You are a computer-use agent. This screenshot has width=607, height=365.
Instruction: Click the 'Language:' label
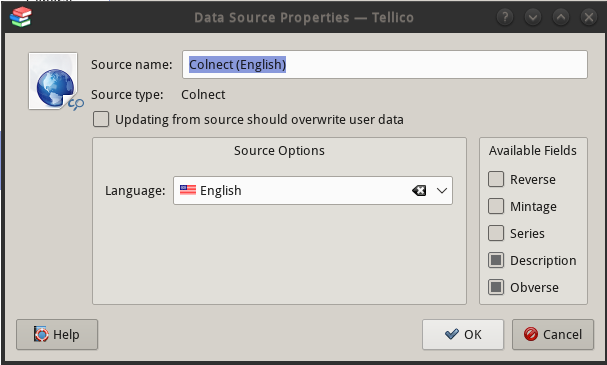pyautogui.click(x=135, y=190)
